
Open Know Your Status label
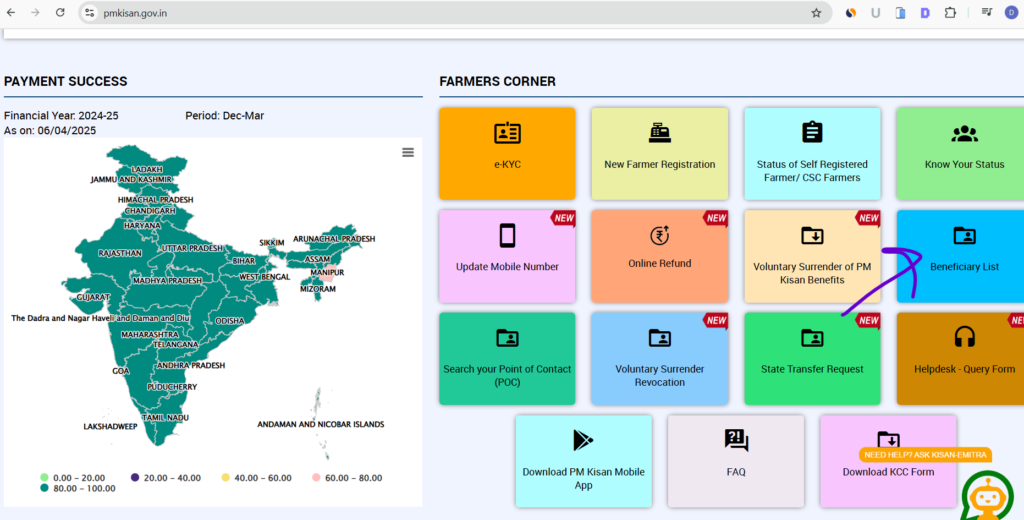point(965,165)
